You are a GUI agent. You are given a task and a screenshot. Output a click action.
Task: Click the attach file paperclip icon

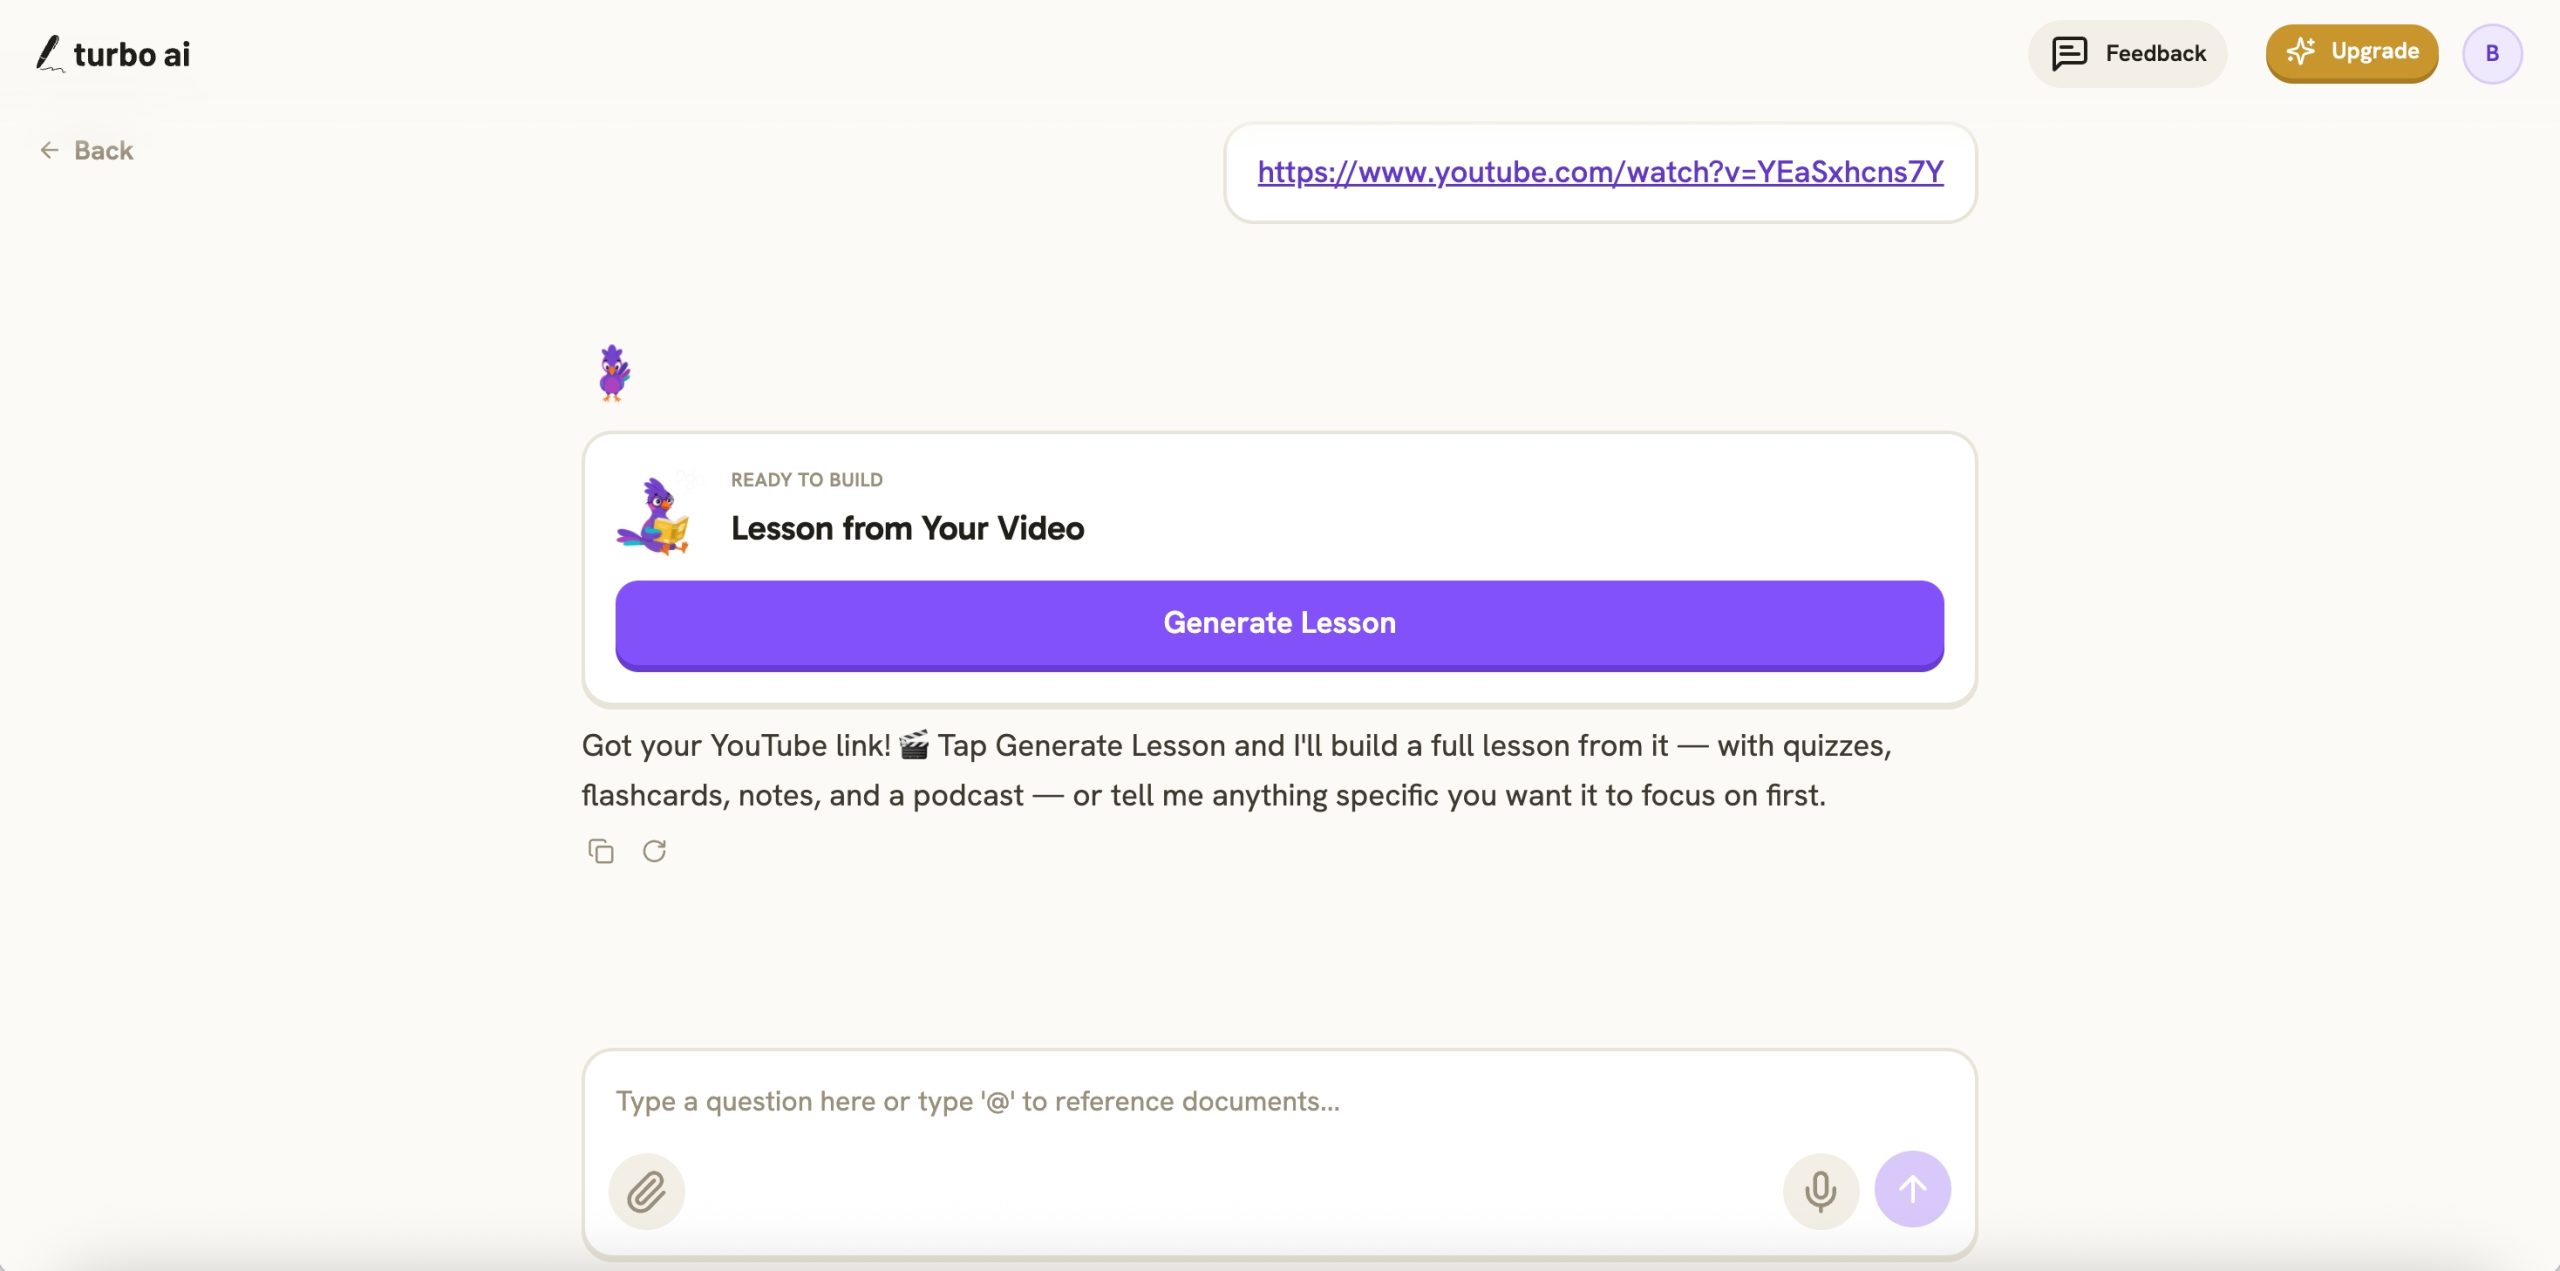pos(647,1191)
